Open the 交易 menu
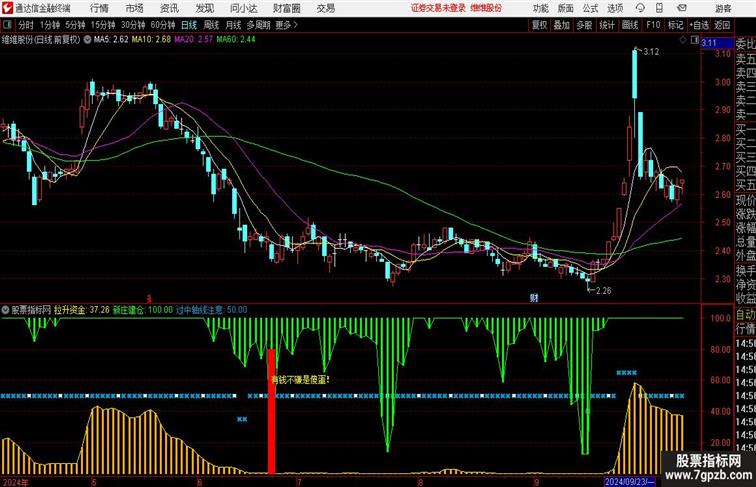This screenshot has height=487, width=756. [x=325, y=8]
